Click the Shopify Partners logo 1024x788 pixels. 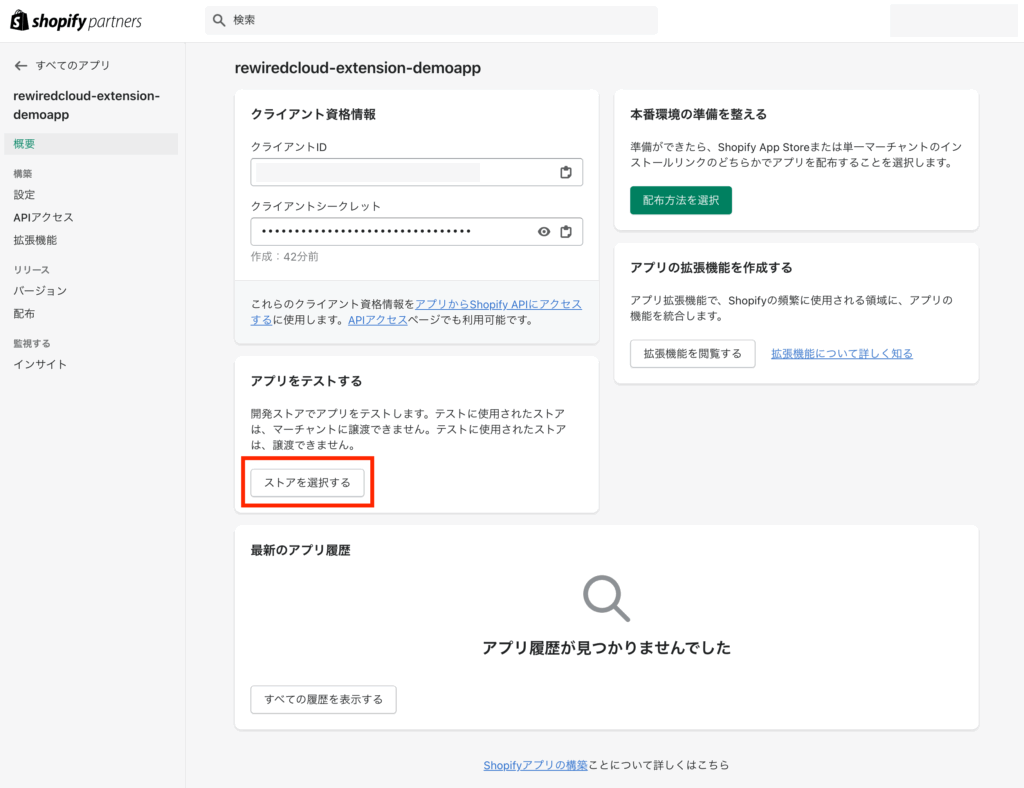click(76, 21)
